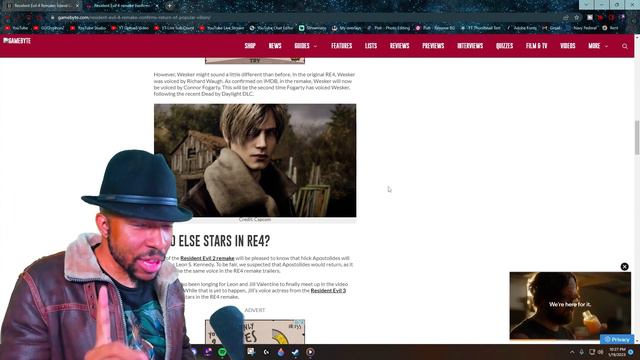Click the media player taskbar icon
Image resolution: width=640 pixels, height=360 pixels.
pyautogui.click(x=310, y=352)
